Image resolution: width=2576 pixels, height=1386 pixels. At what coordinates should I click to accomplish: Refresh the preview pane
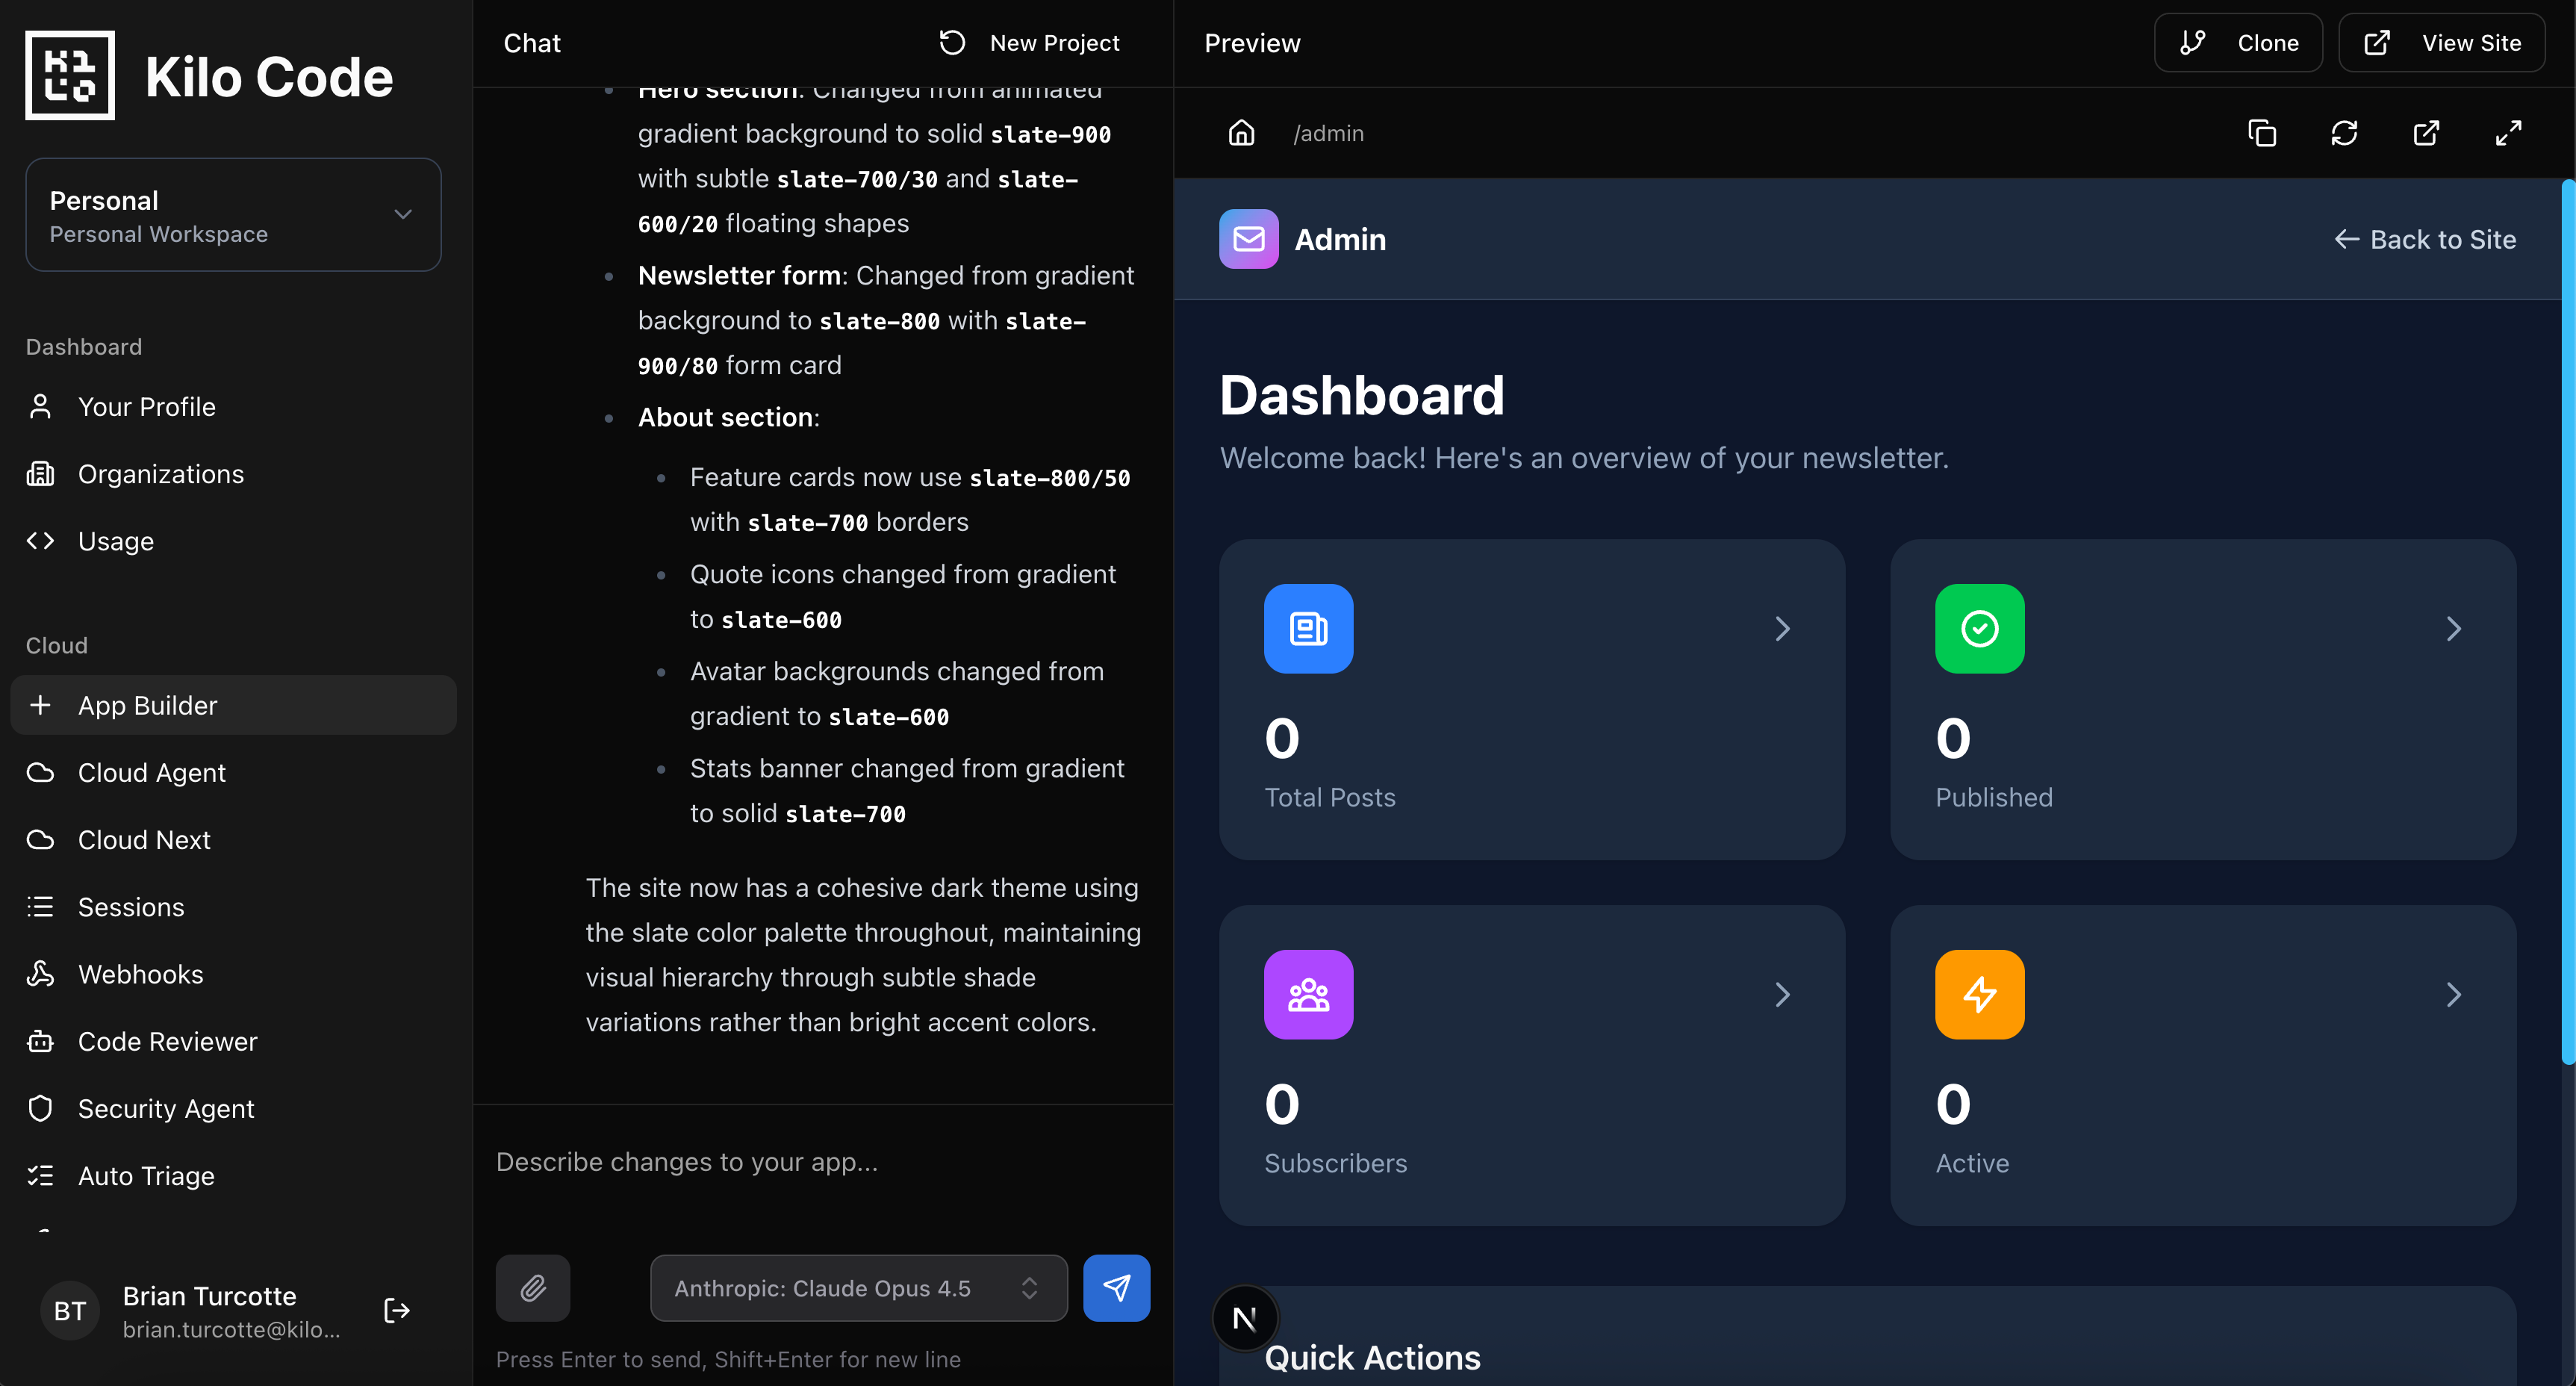2344,133
